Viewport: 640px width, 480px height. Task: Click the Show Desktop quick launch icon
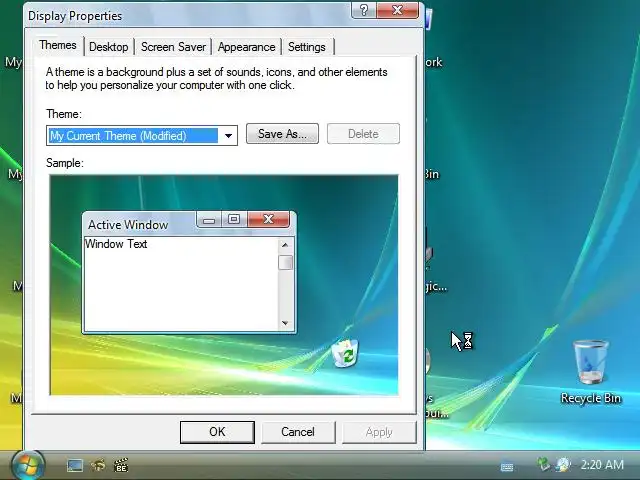coord(75,465)
